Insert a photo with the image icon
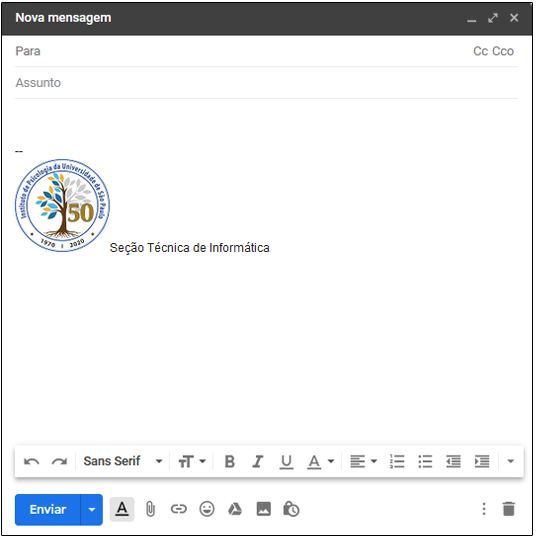The width and height of the screenshot is (536, 539). 264,509
